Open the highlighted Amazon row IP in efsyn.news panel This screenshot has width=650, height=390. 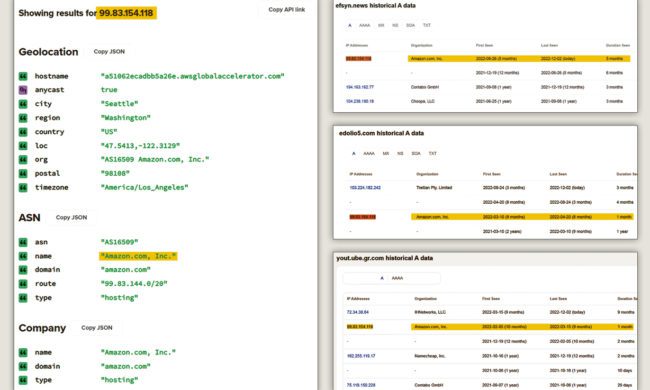coord(358,59)
